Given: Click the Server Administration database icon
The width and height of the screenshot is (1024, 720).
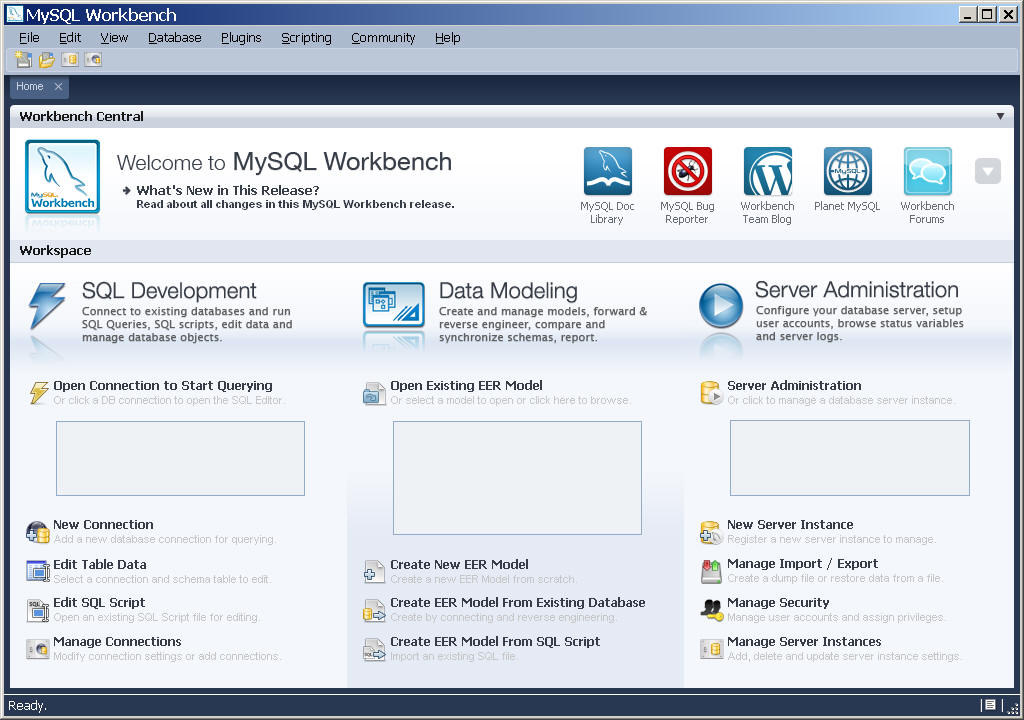Looking at the screenshot, I should click(x=711, y=393).
